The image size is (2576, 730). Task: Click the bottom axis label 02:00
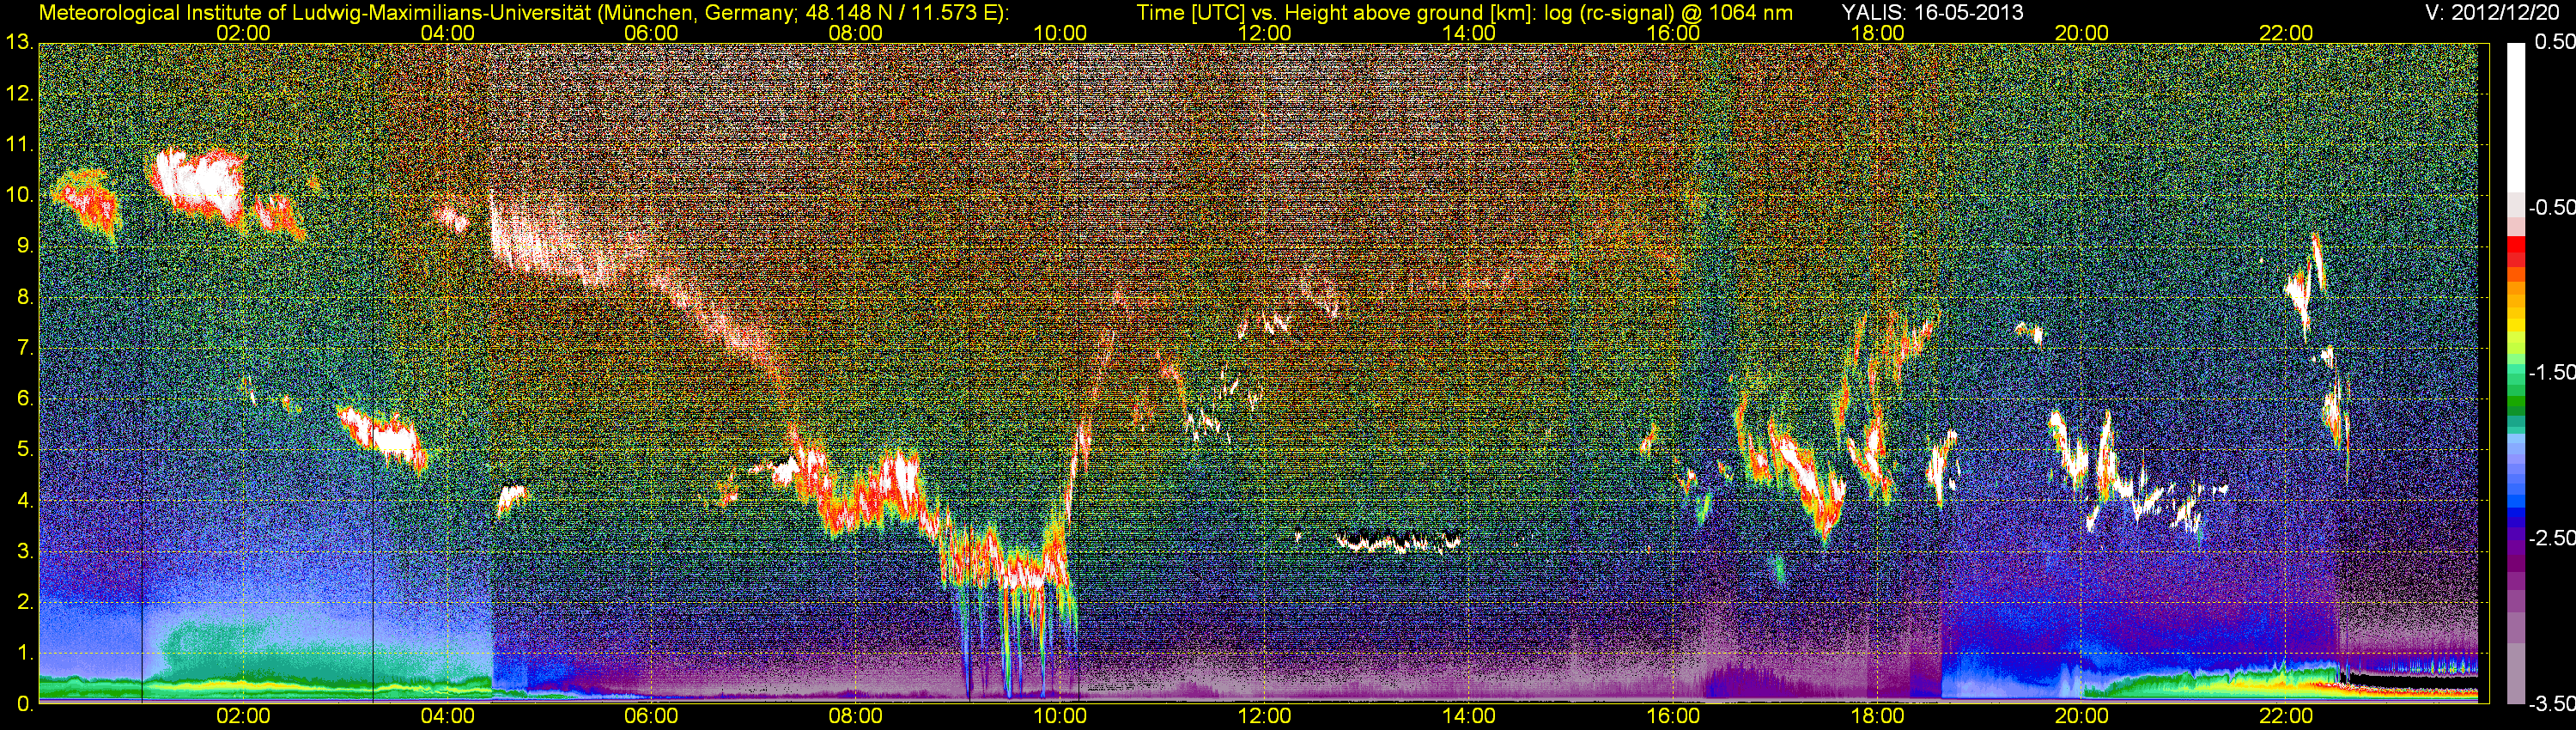(x=243, y=716)
